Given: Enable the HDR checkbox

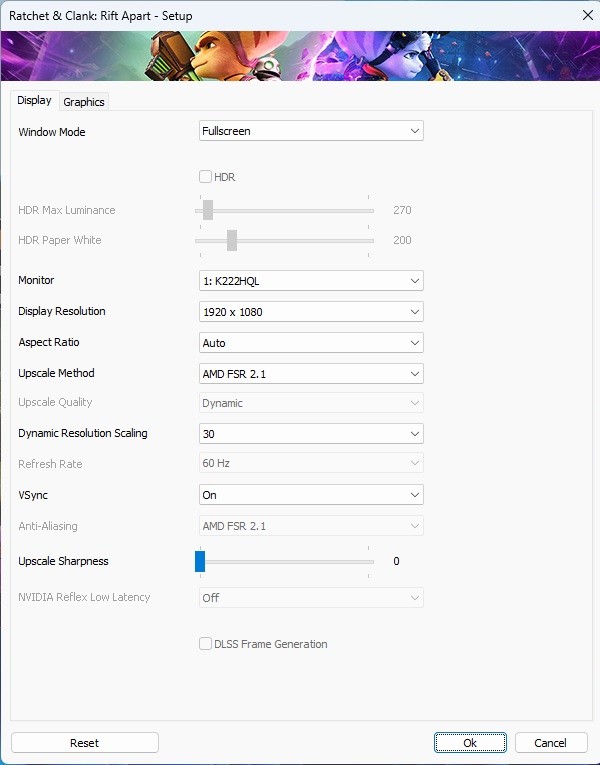Looking at the screenshot, I should point(205,177).
